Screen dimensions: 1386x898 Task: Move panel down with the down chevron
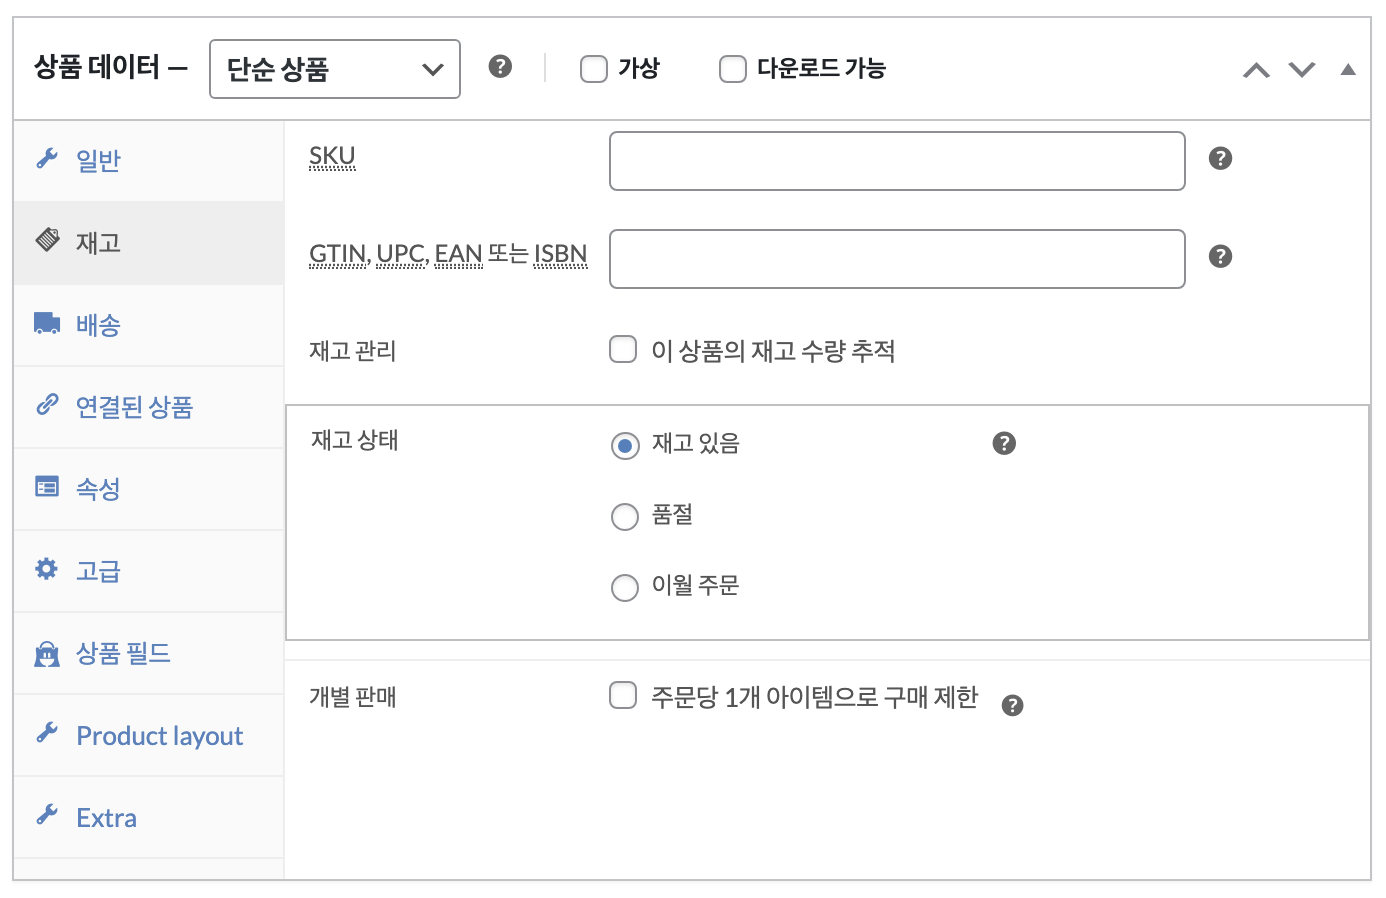pyautogui.click(x=1302, y=69)
